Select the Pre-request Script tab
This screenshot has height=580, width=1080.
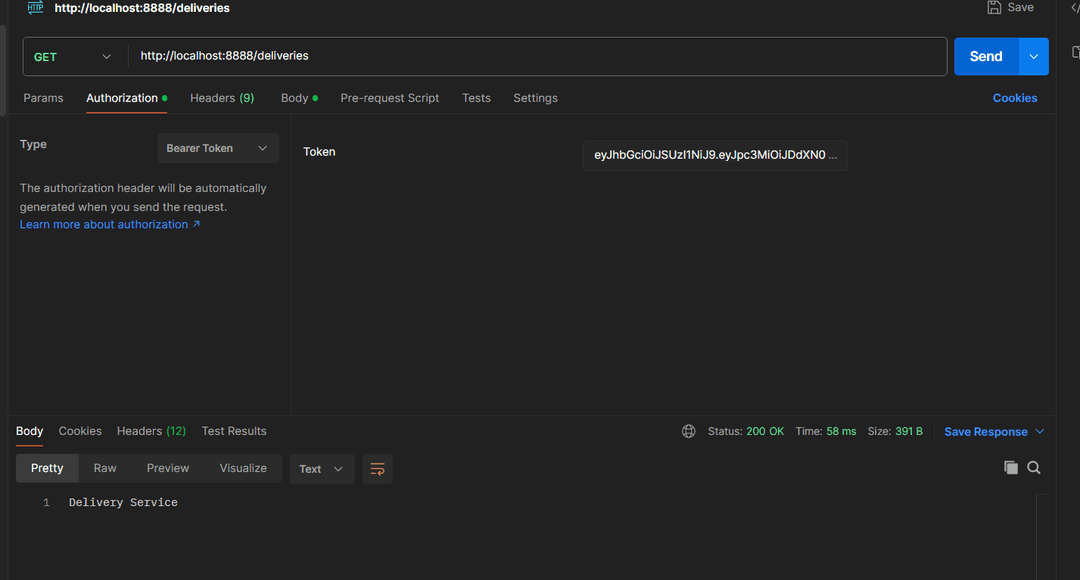(389, 98)
